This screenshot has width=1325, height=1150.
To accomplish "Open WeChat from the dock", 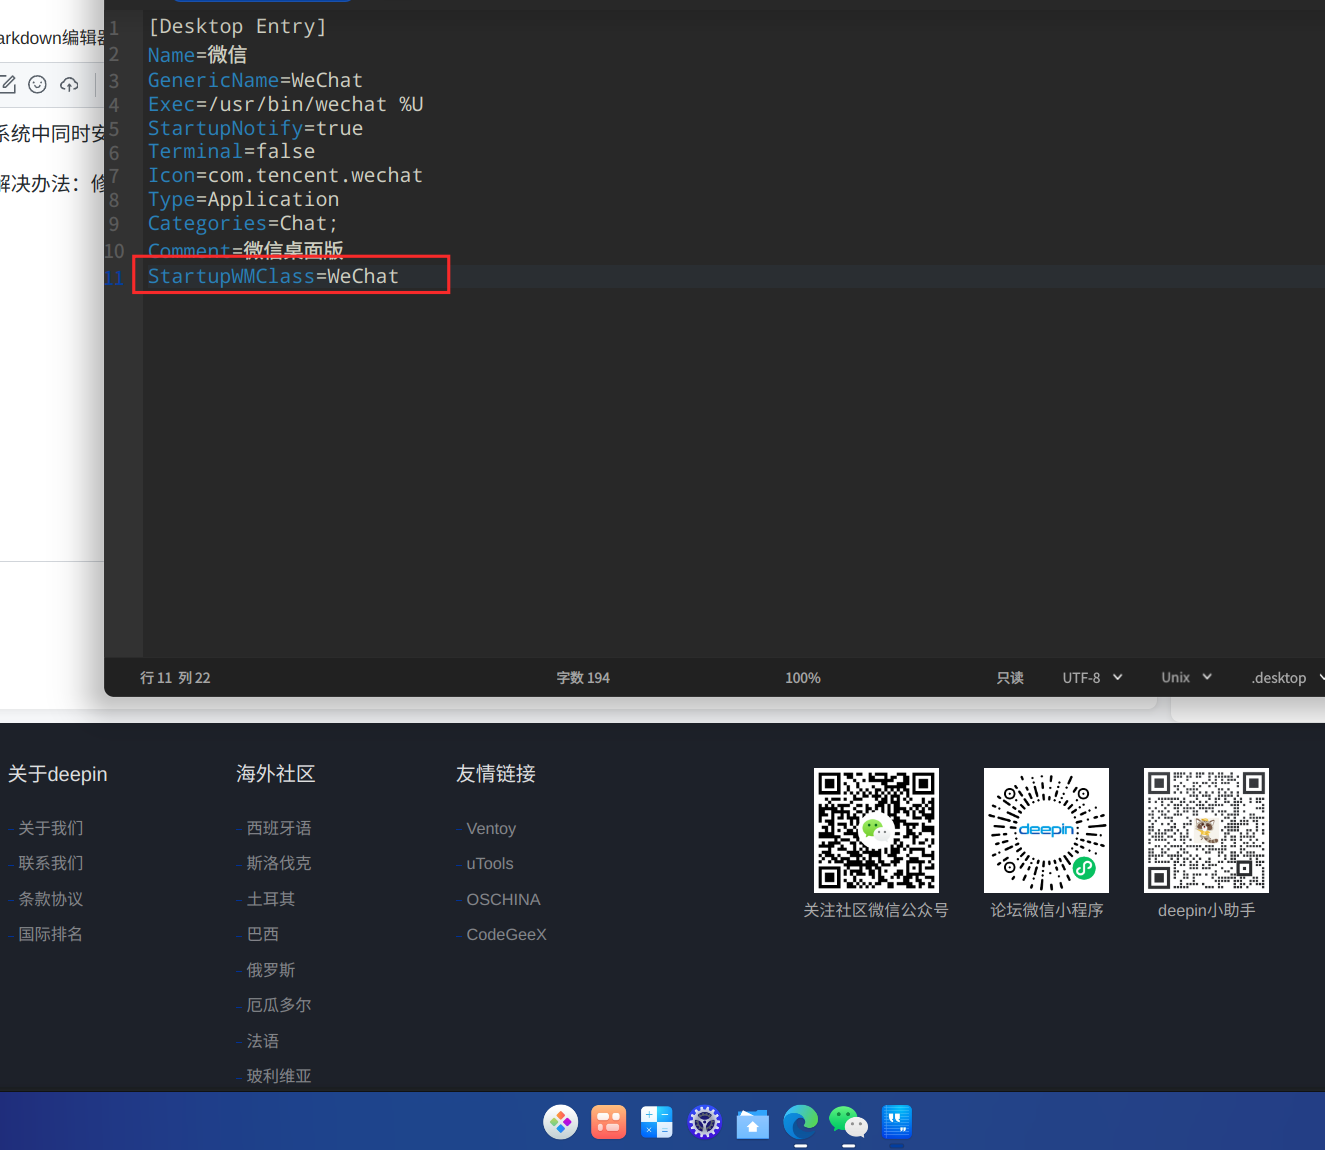I will point(849,1122).
